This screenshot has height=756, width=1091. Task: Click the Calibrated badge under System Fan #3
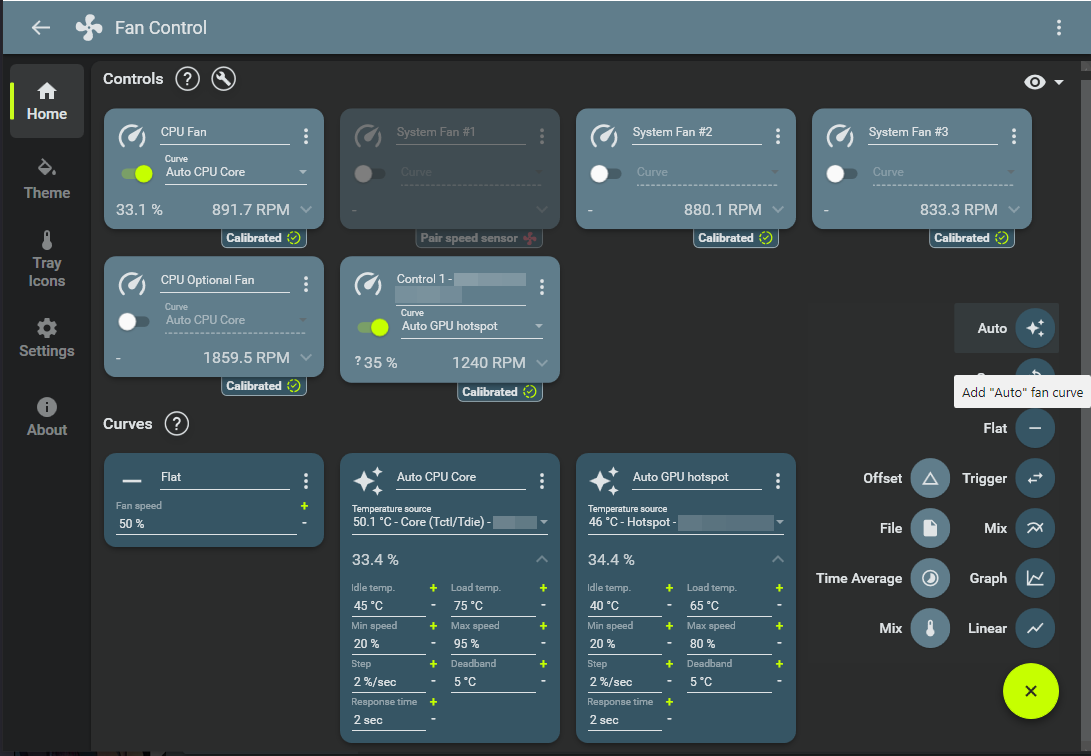pyautogui.click(x=972, y=238)
